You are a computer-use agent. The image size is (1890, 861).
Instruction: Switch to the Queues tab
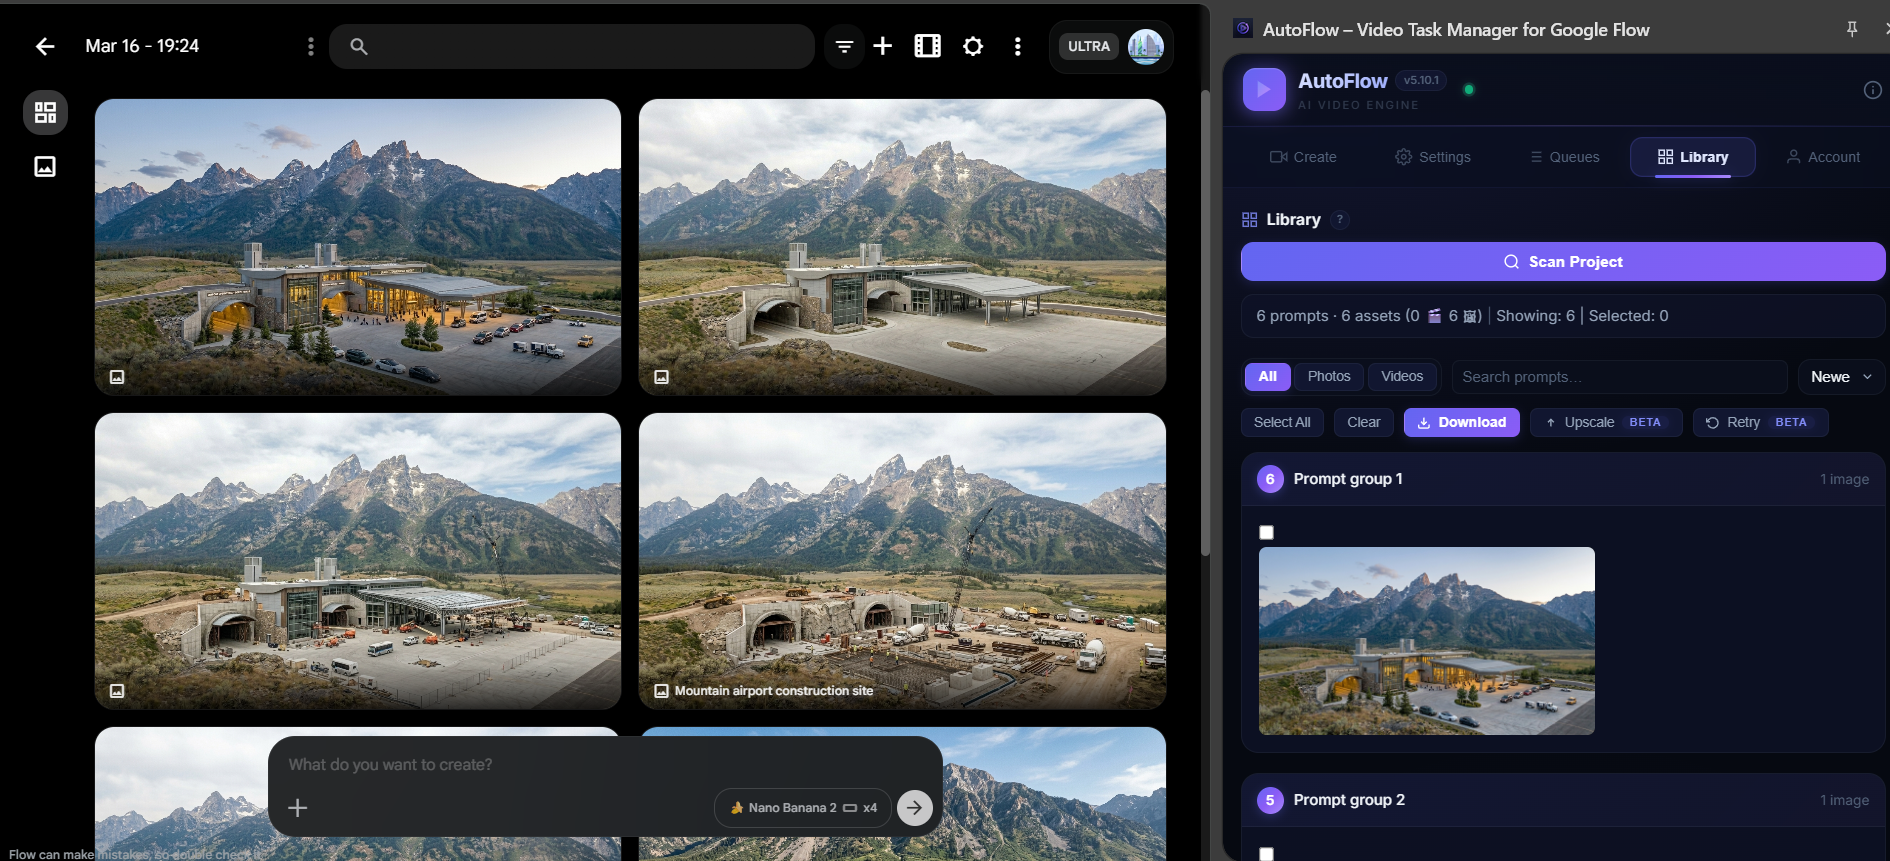tap(1564, 157)
